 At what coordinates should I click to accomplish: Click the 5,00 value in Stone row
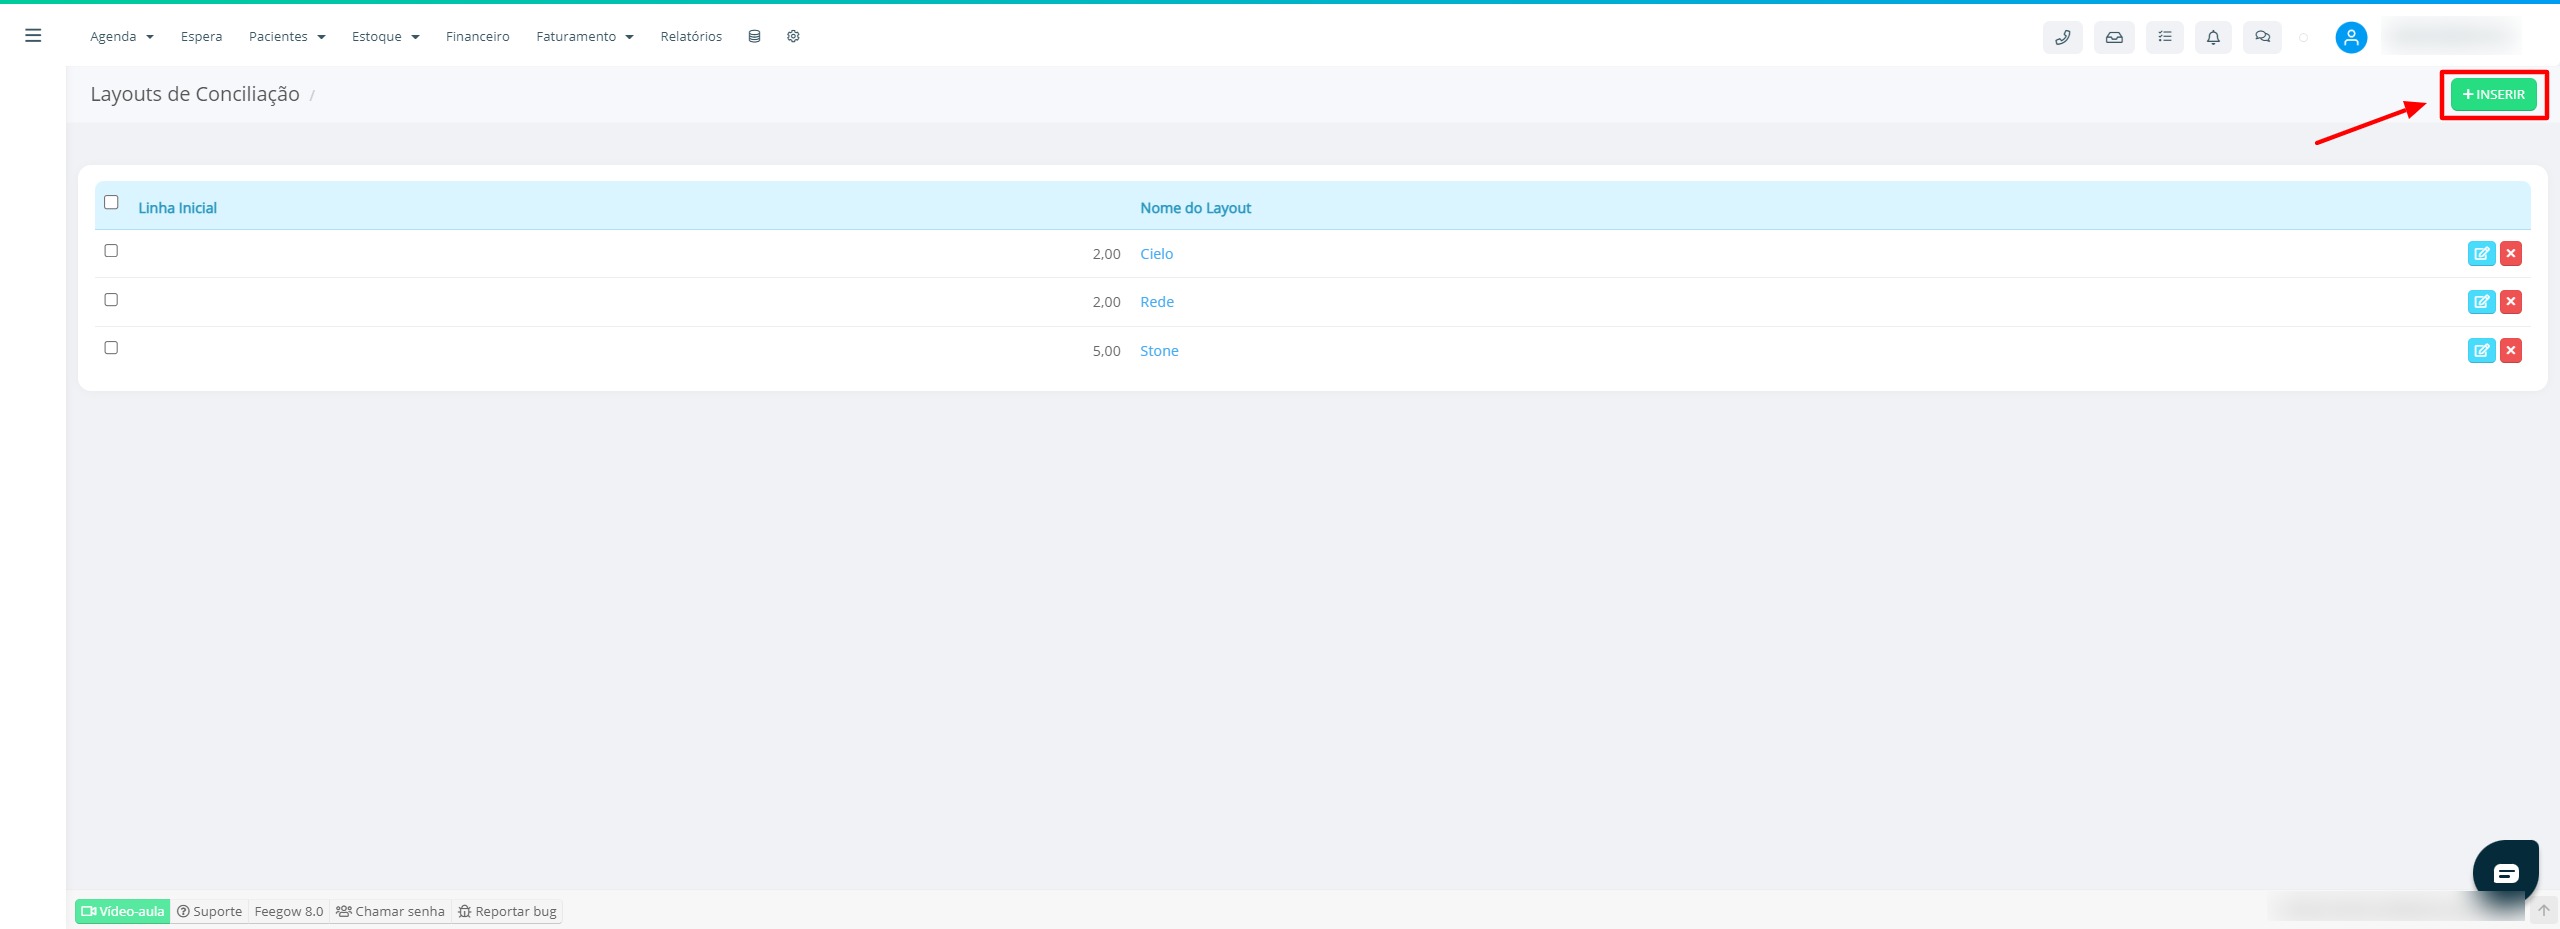[1106, 351]
